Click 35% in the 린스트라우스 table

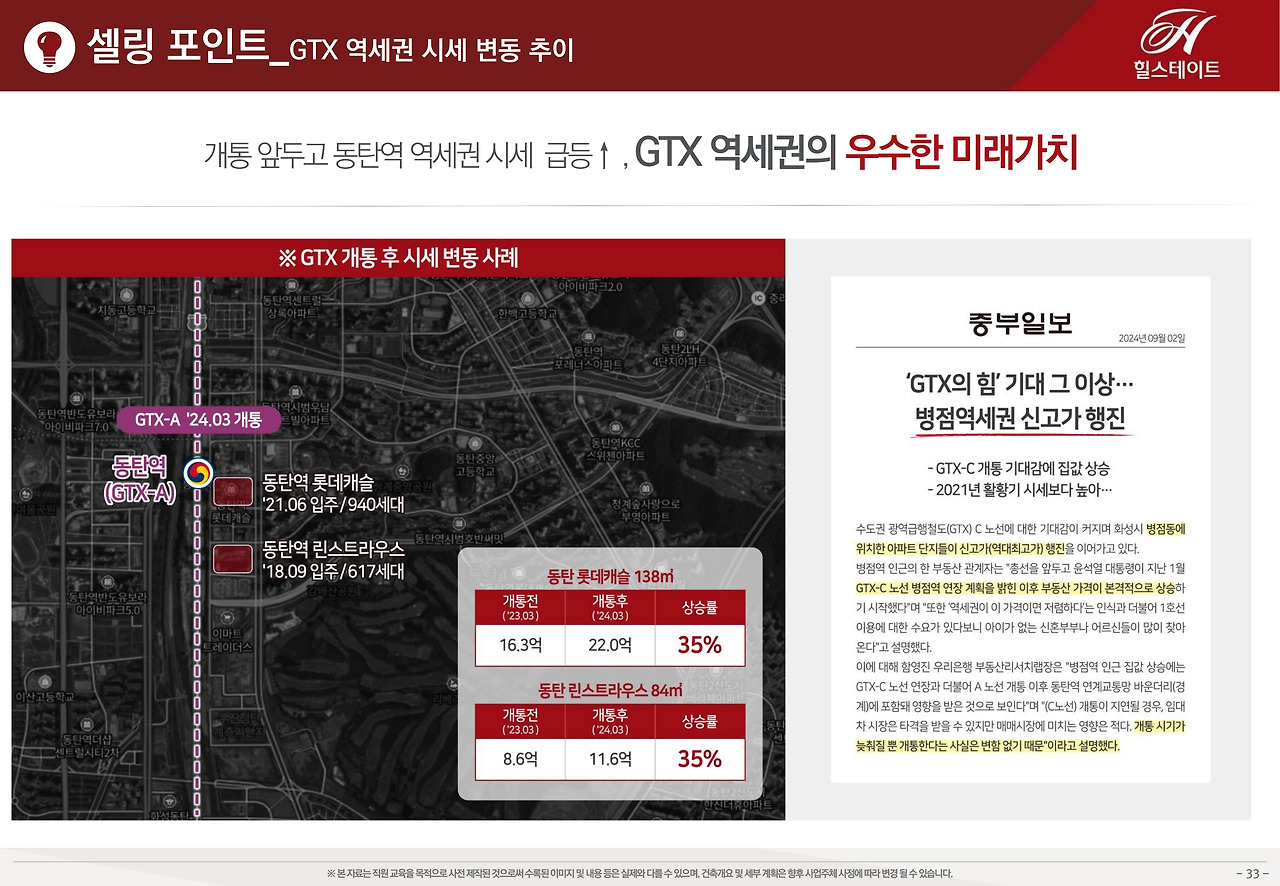pyautogui.click(x=700, y=759)
